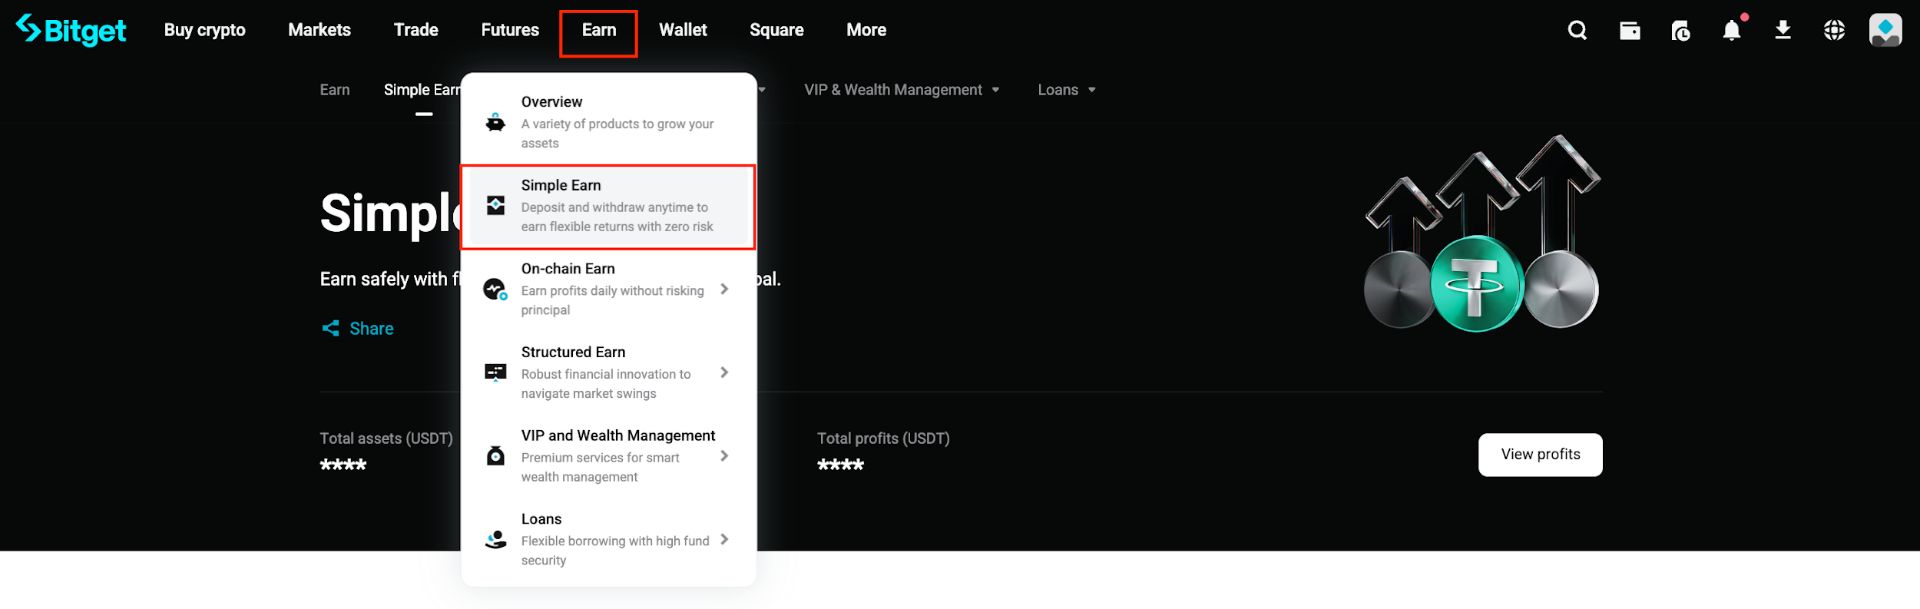
Task: Open the Earn menu in top bar
Action: tap(599, 30)
